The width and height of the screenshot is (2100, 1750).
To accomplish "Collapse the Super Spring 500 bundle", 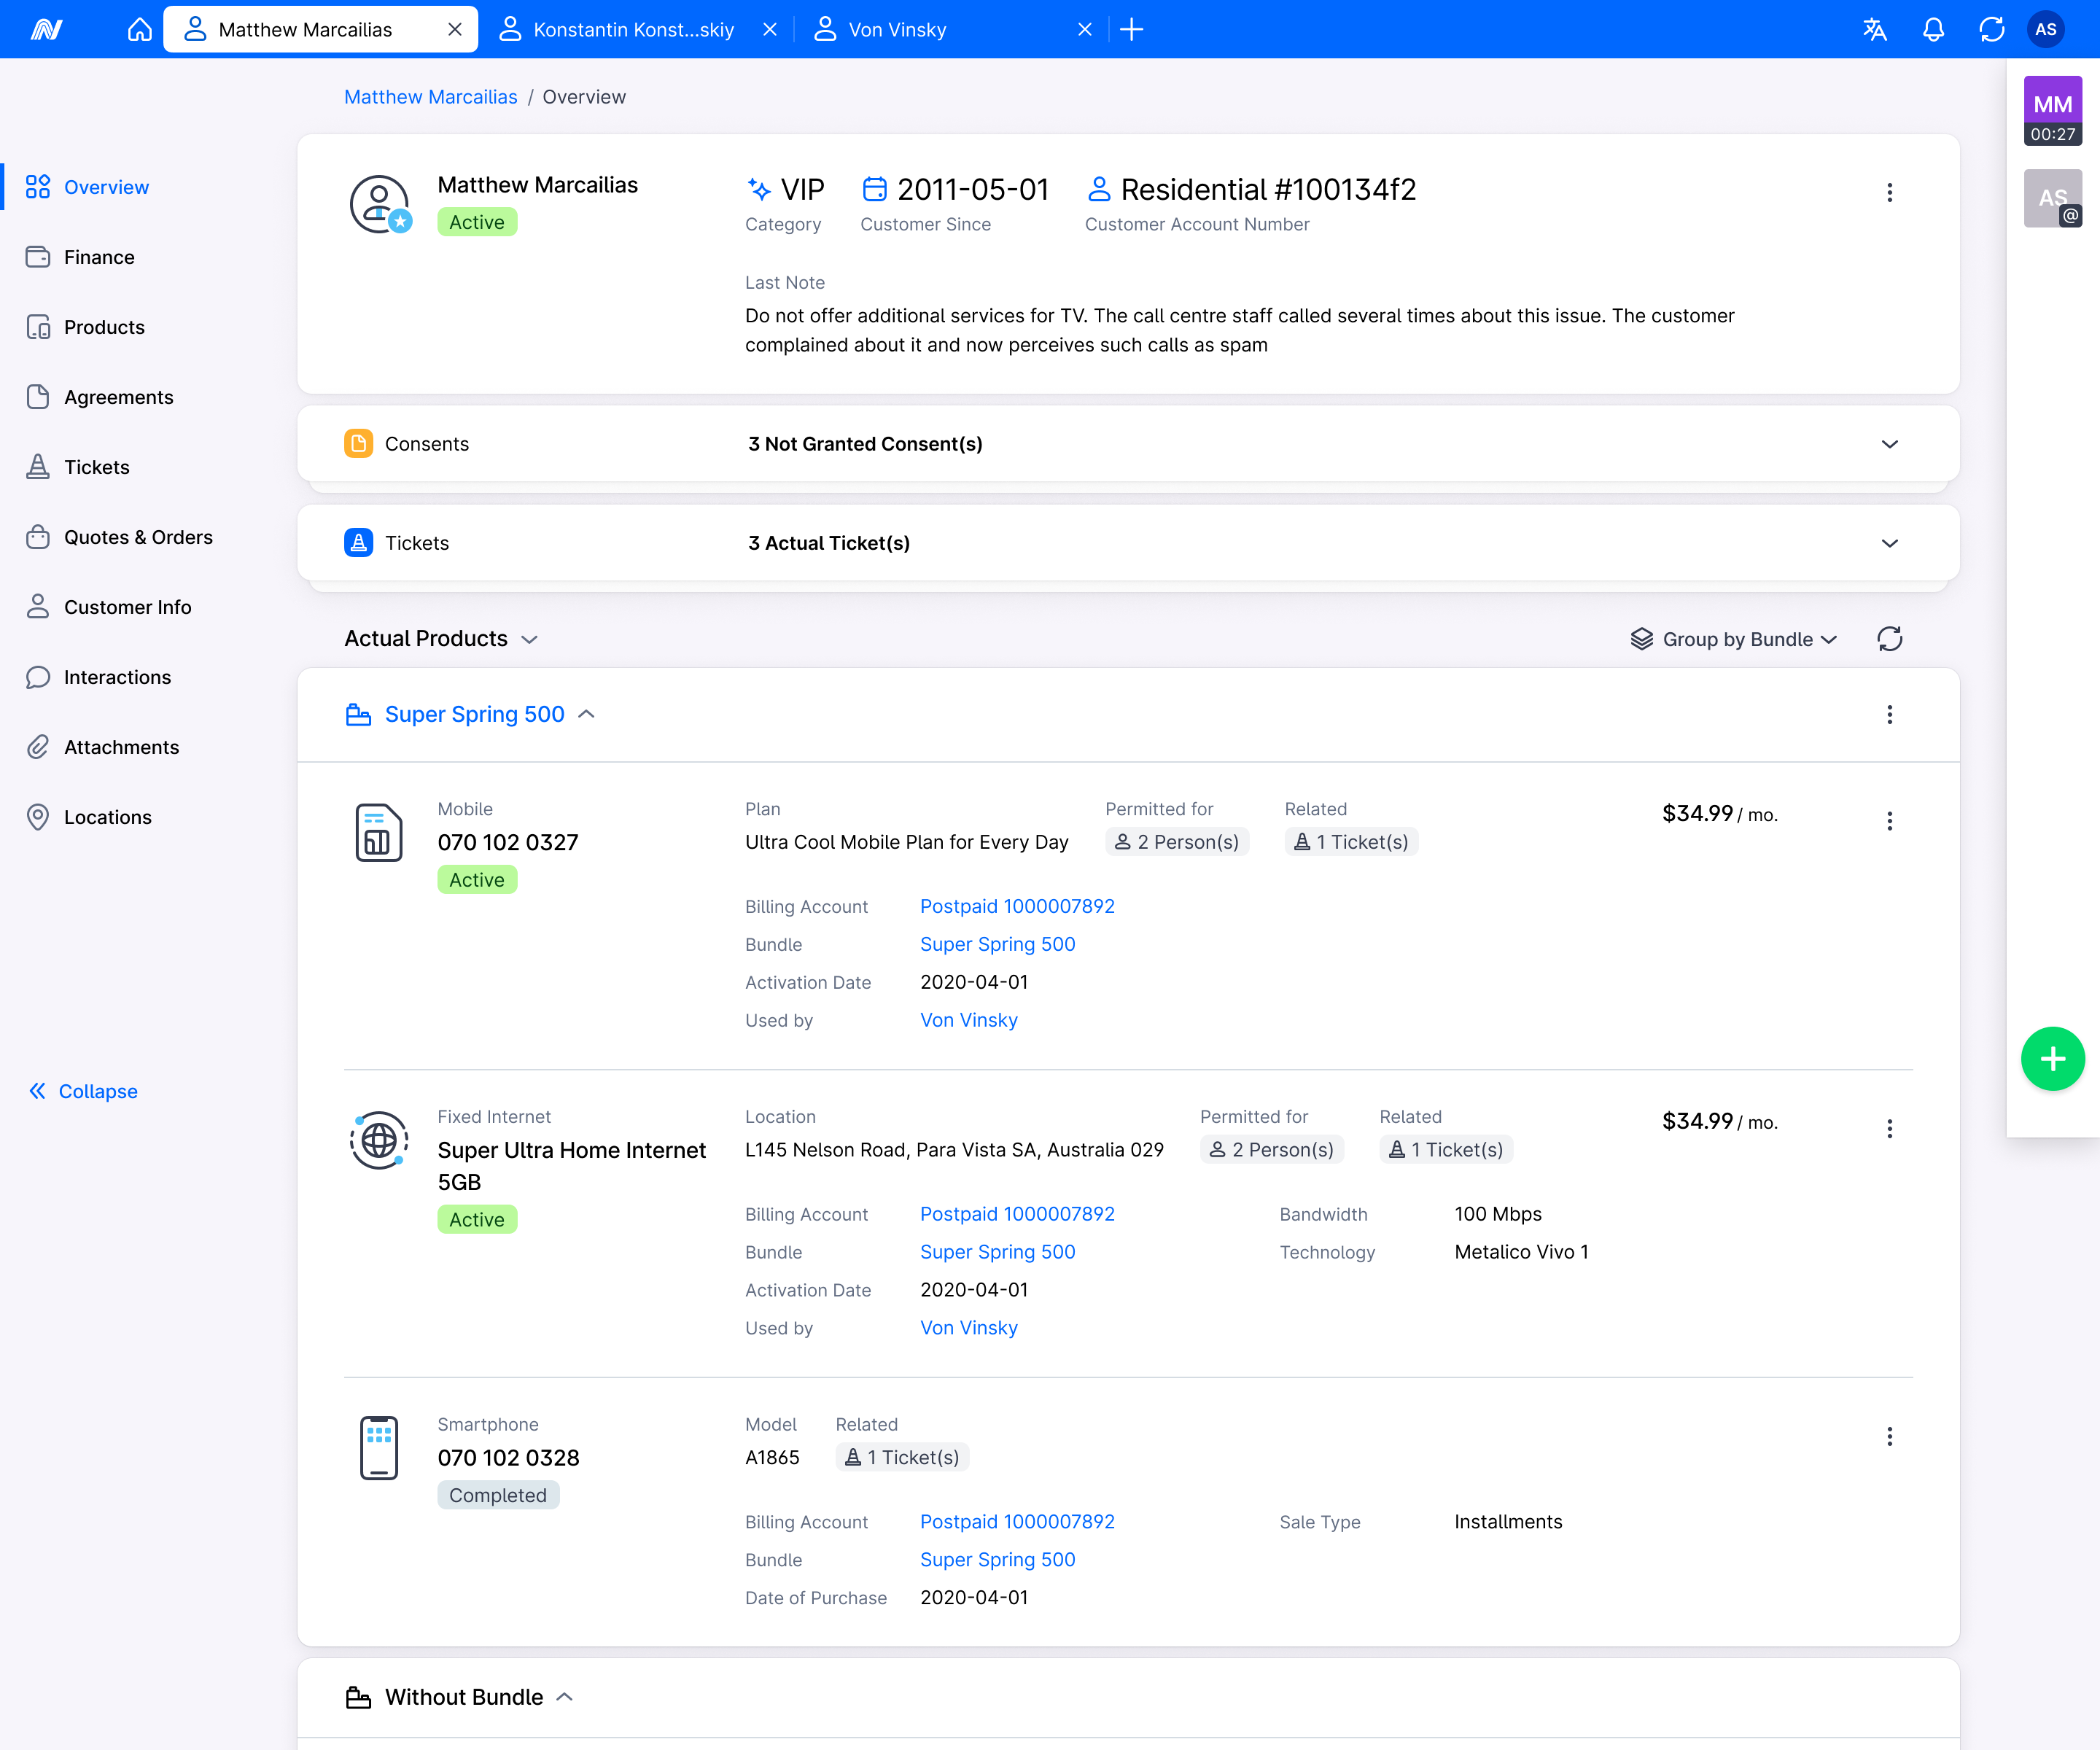I will click(587, 714).
